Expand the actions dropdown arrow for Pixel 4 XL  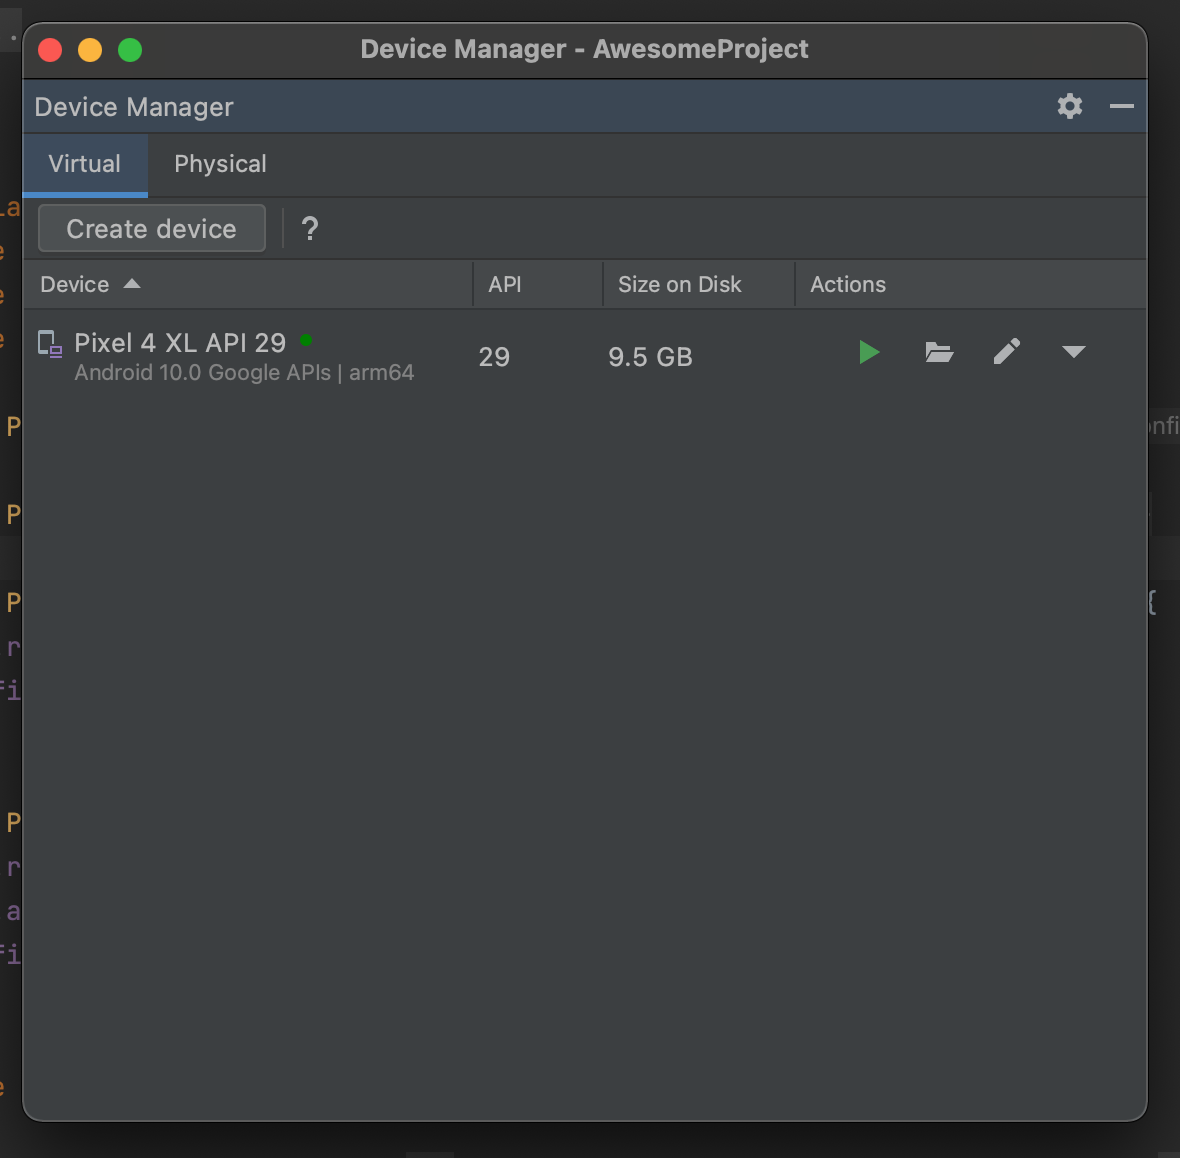click(1073, 351)
